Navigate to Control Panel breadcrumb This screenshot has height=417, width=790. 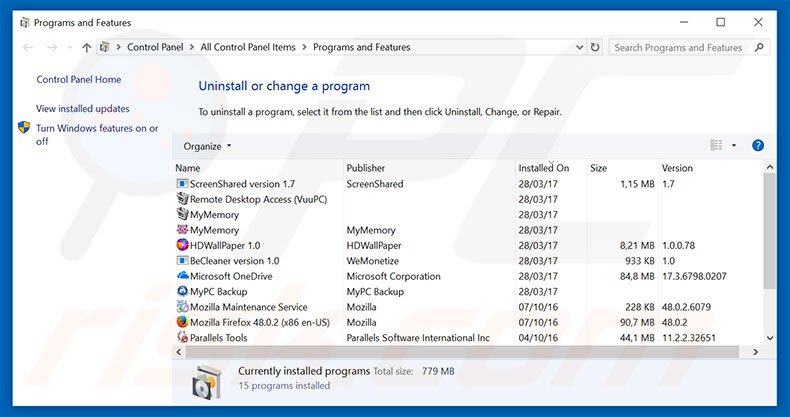[155, 47]
